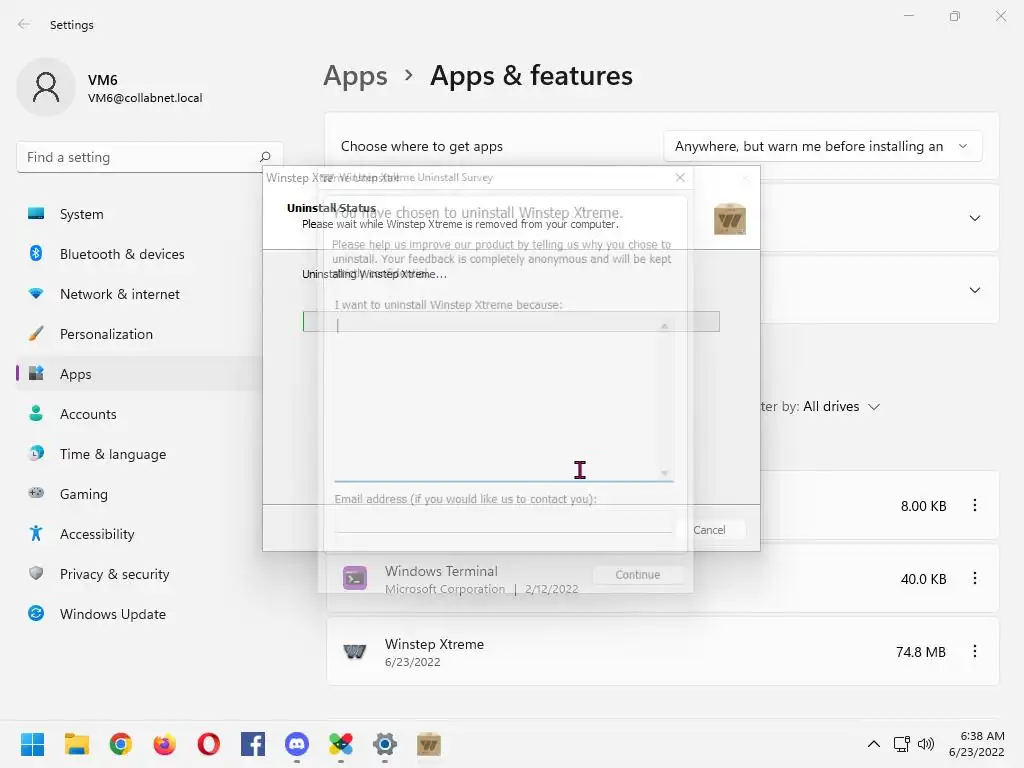Screen dimensions: 1024x768
Task: Show hidden system tray icons
Action: pos(874,744)
